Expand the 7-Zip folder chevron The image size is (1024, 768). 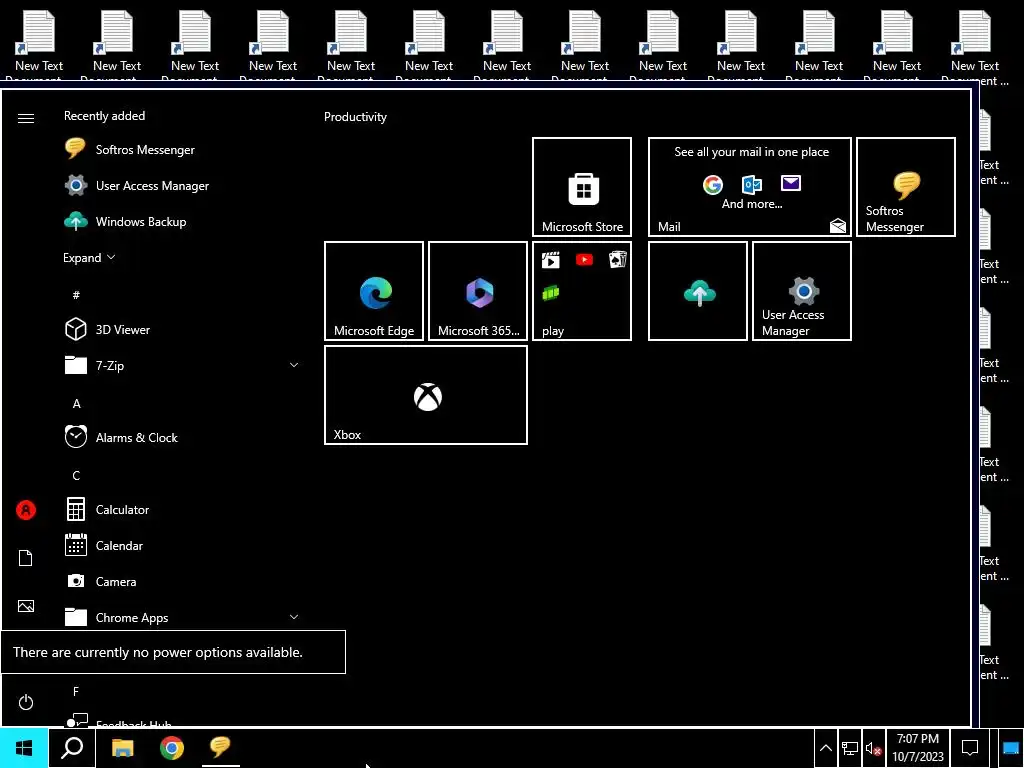point(294,365)
